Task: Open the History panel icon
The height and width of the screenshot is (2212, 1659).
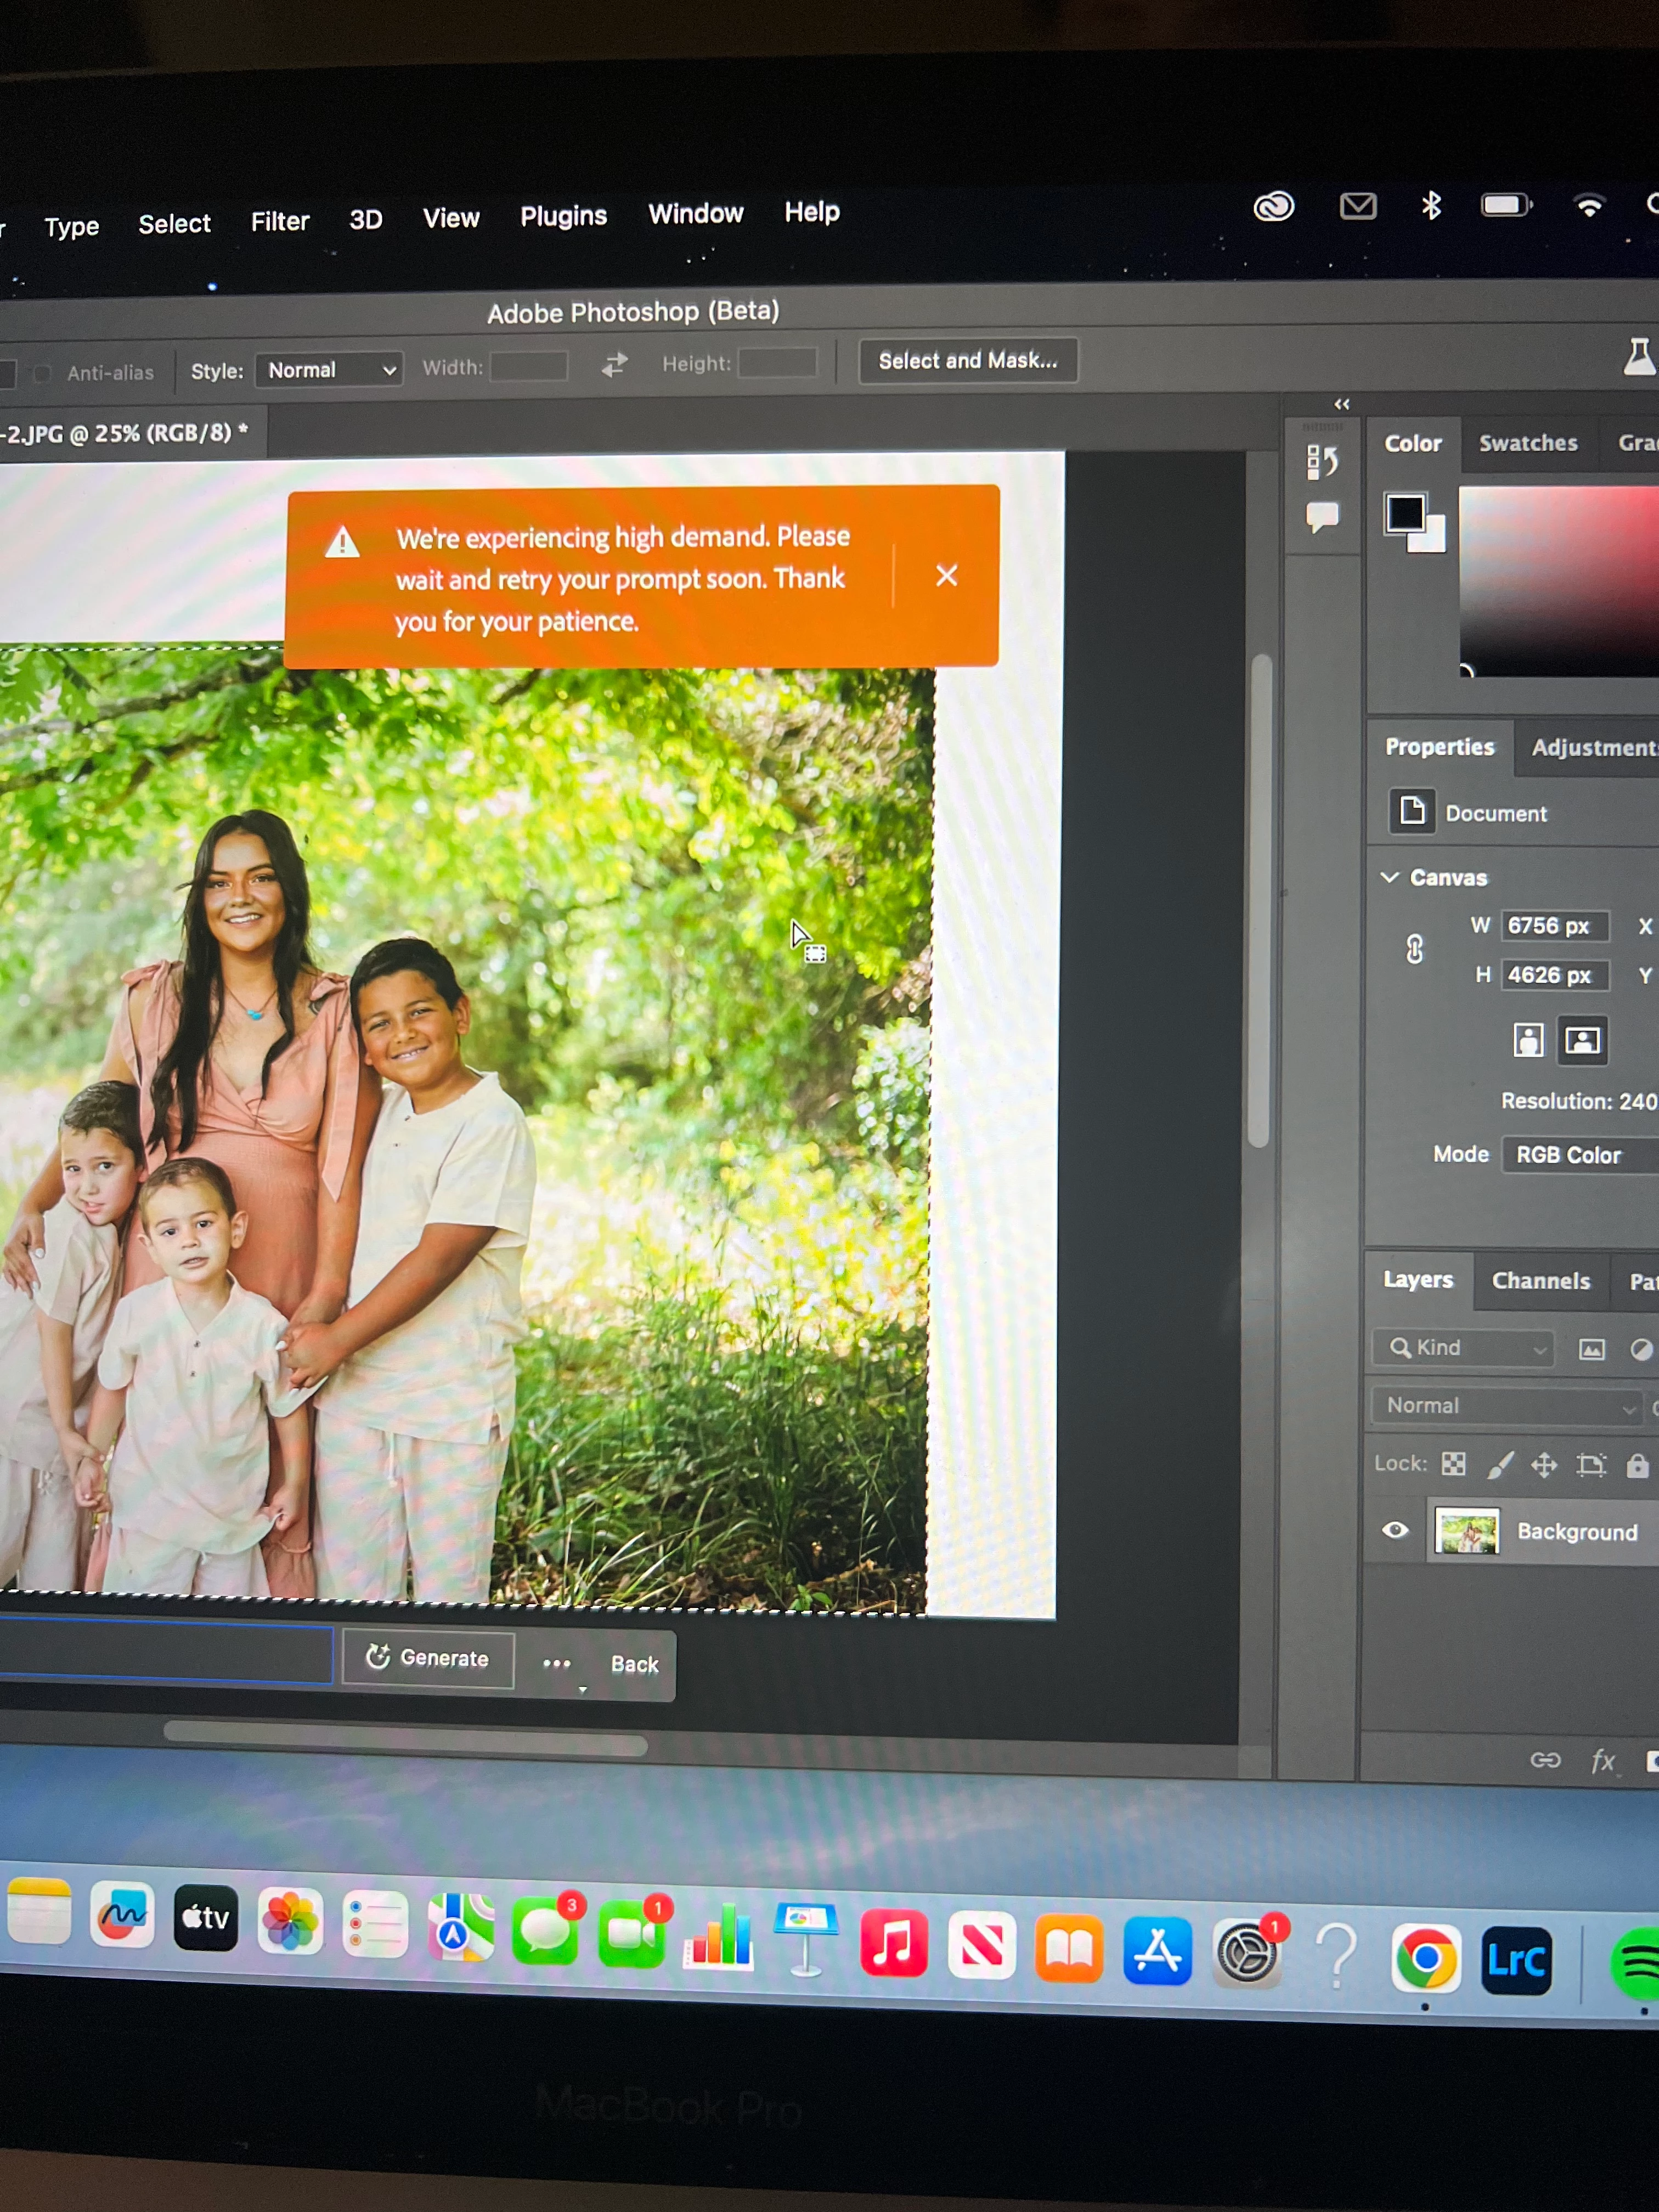Action: (1321, 462)
